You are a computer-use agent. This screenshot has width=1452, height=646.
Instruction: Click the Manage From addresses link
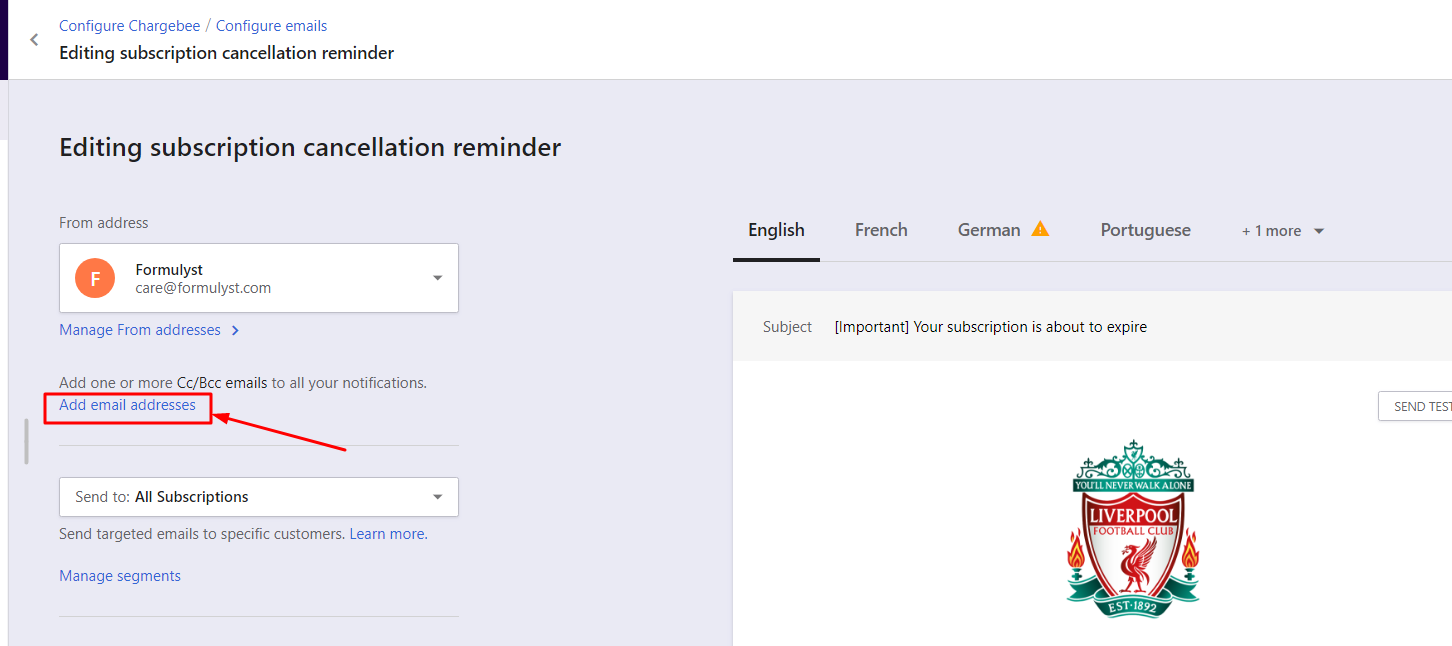(140, 330)
